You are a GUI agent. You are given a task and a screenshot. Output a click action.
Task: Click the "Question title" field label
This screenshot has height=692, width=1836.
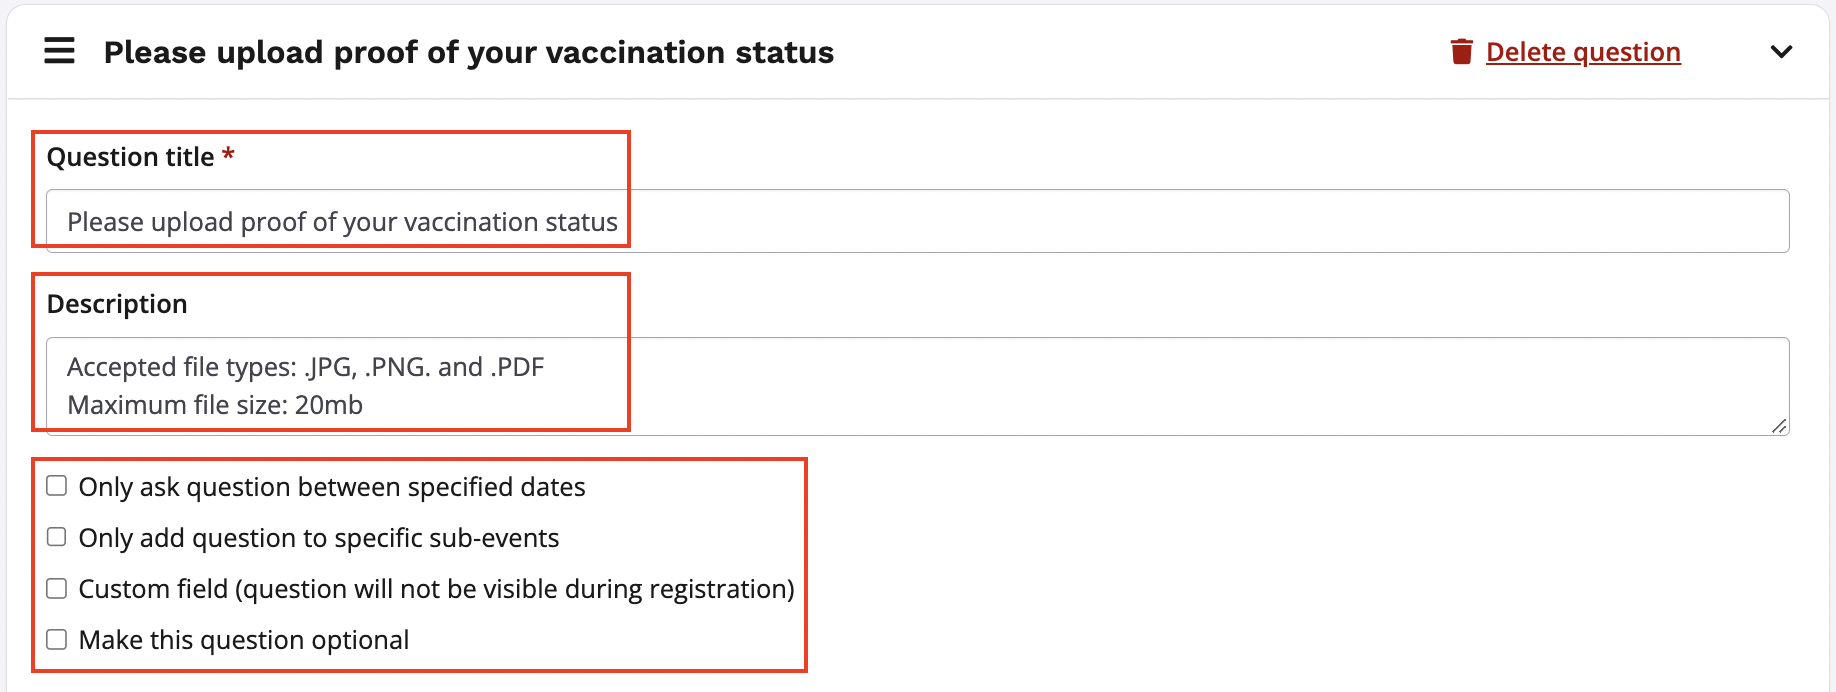tap(130, 157)
